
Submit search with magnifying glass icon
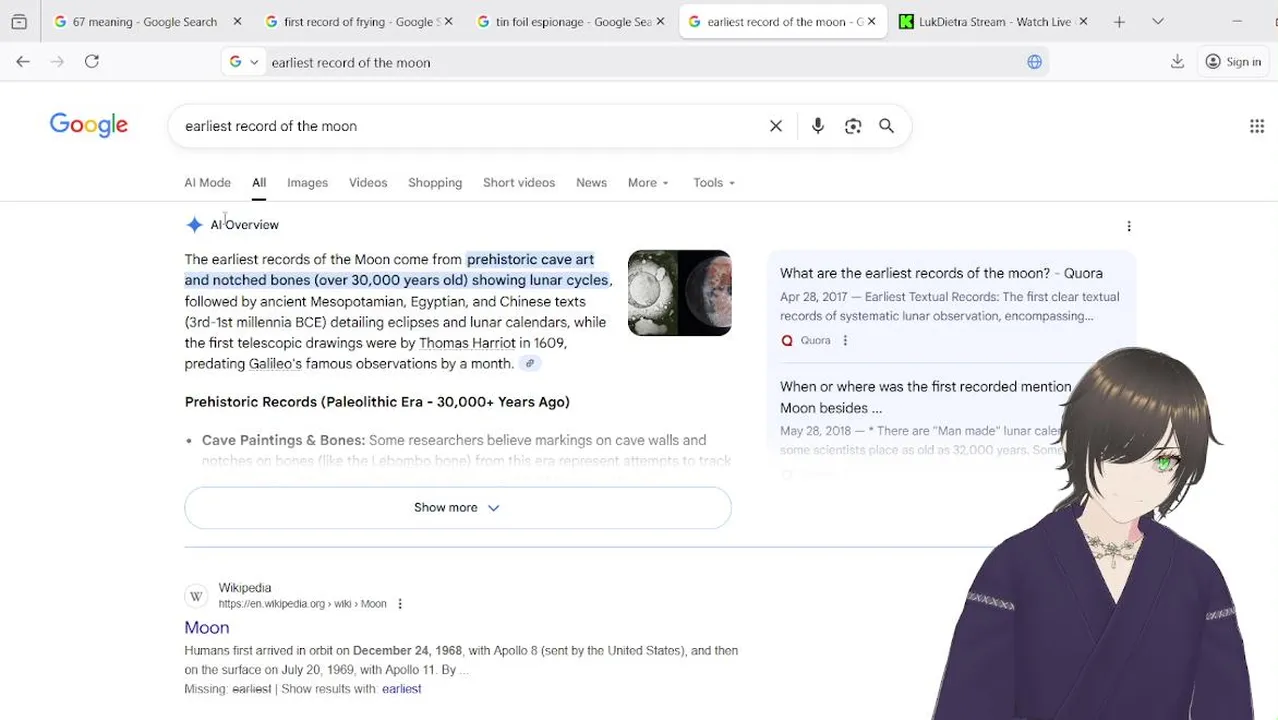[x=886, y=126]
